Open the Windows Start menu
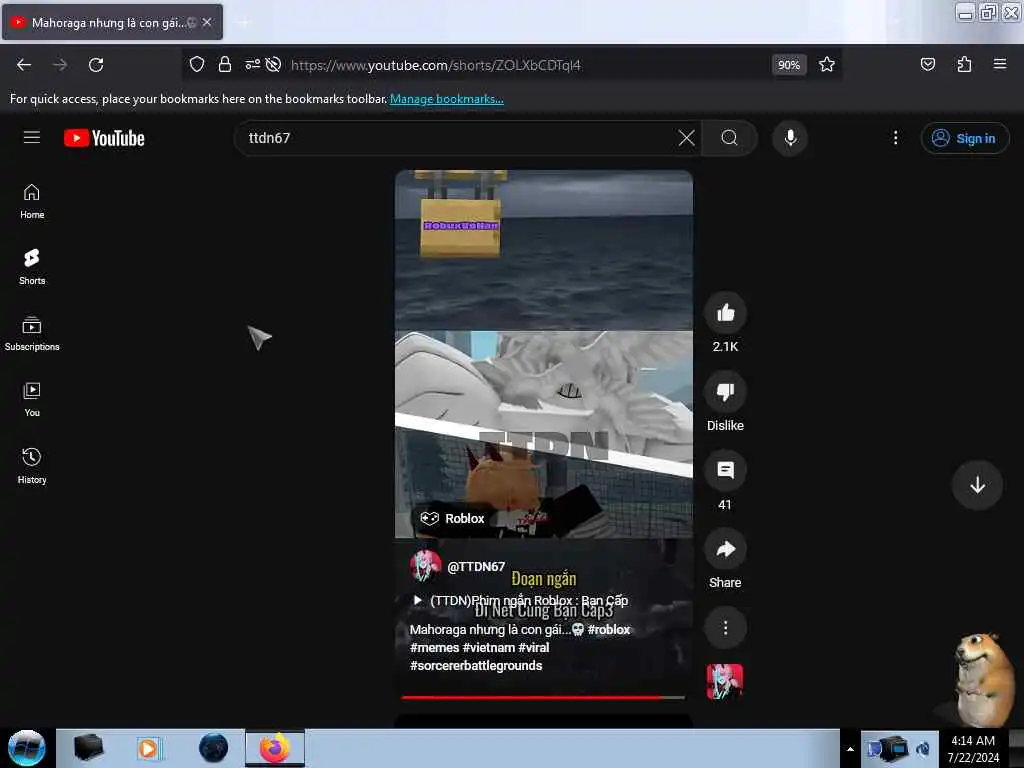The height and width of the screenshot is (768, 1024). (26, 748)
